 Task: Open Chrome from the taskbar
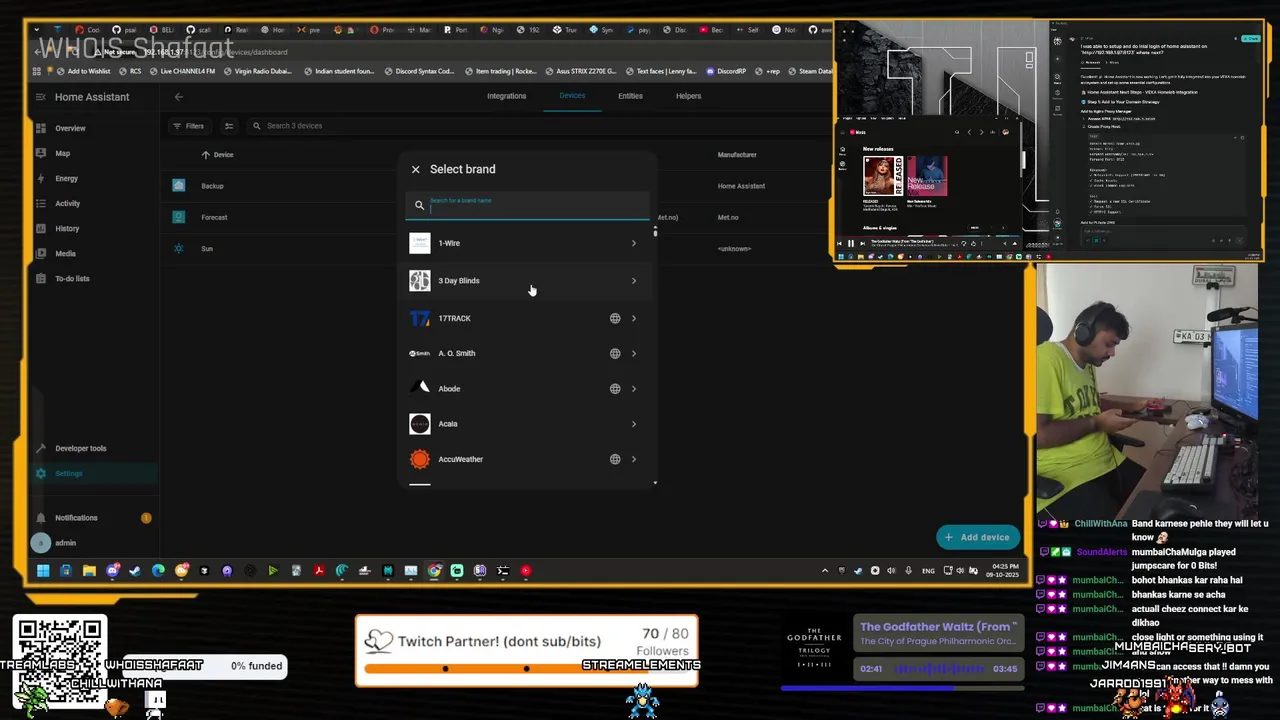(434, 571)
